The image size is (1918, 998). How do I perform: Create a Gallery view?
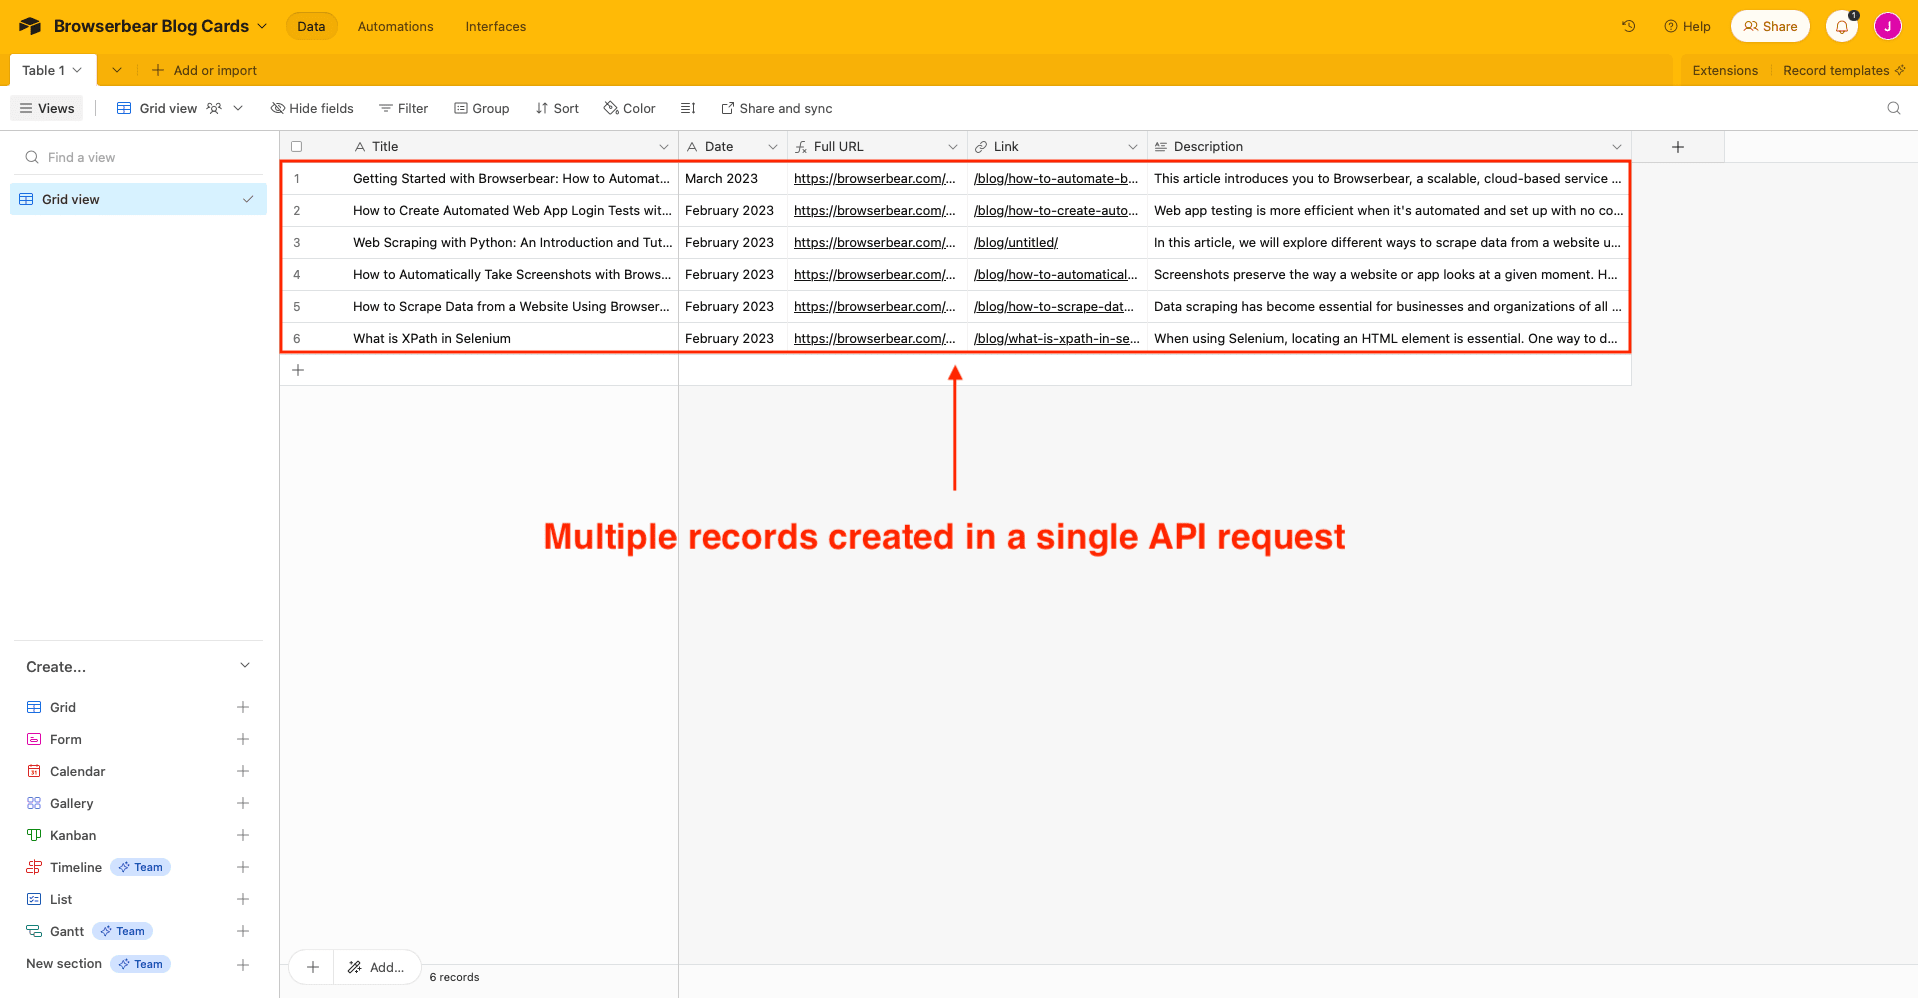(x=72, y=803)
